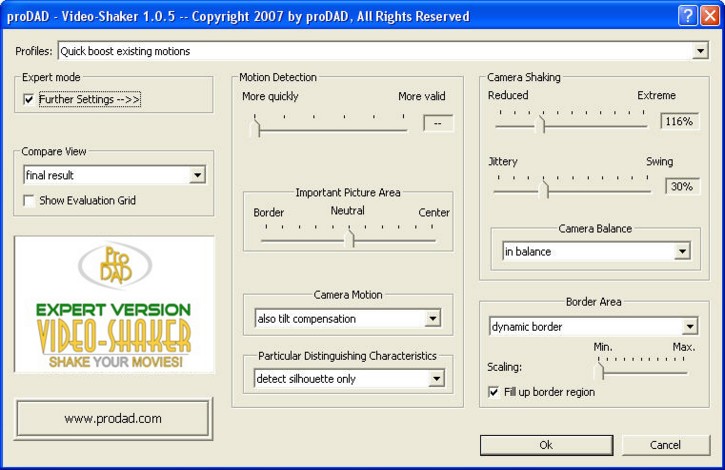
Task: Click the Cancel button
Action: [x=665, y=445]
